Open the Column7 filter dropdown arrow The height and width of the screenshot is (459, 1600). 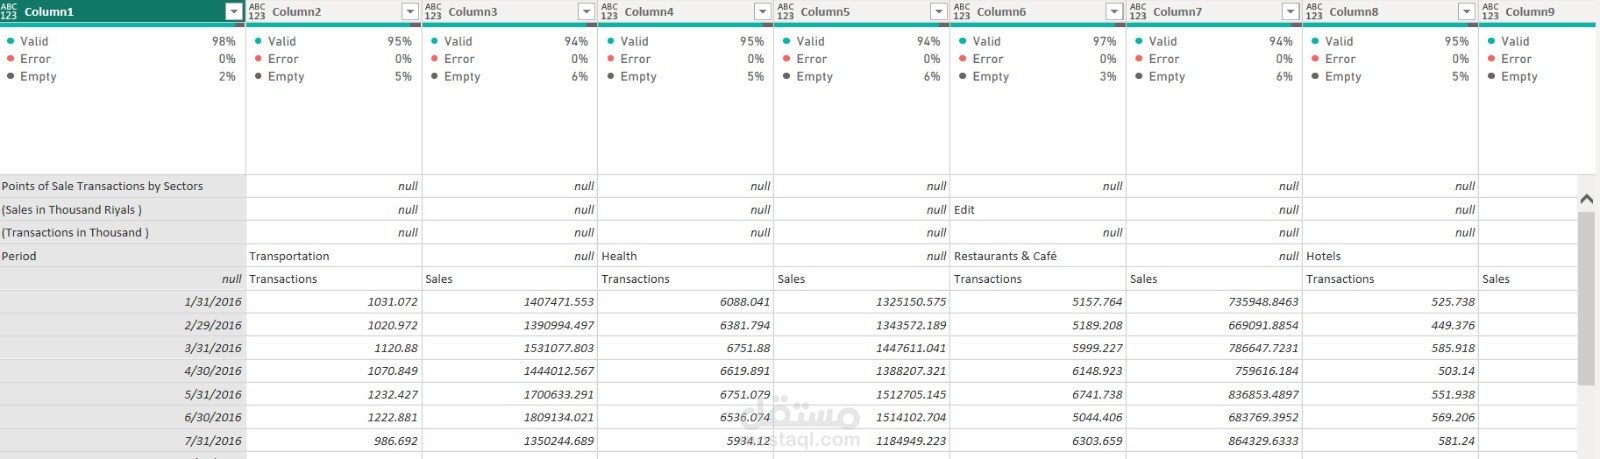(x=1290, y=11)
